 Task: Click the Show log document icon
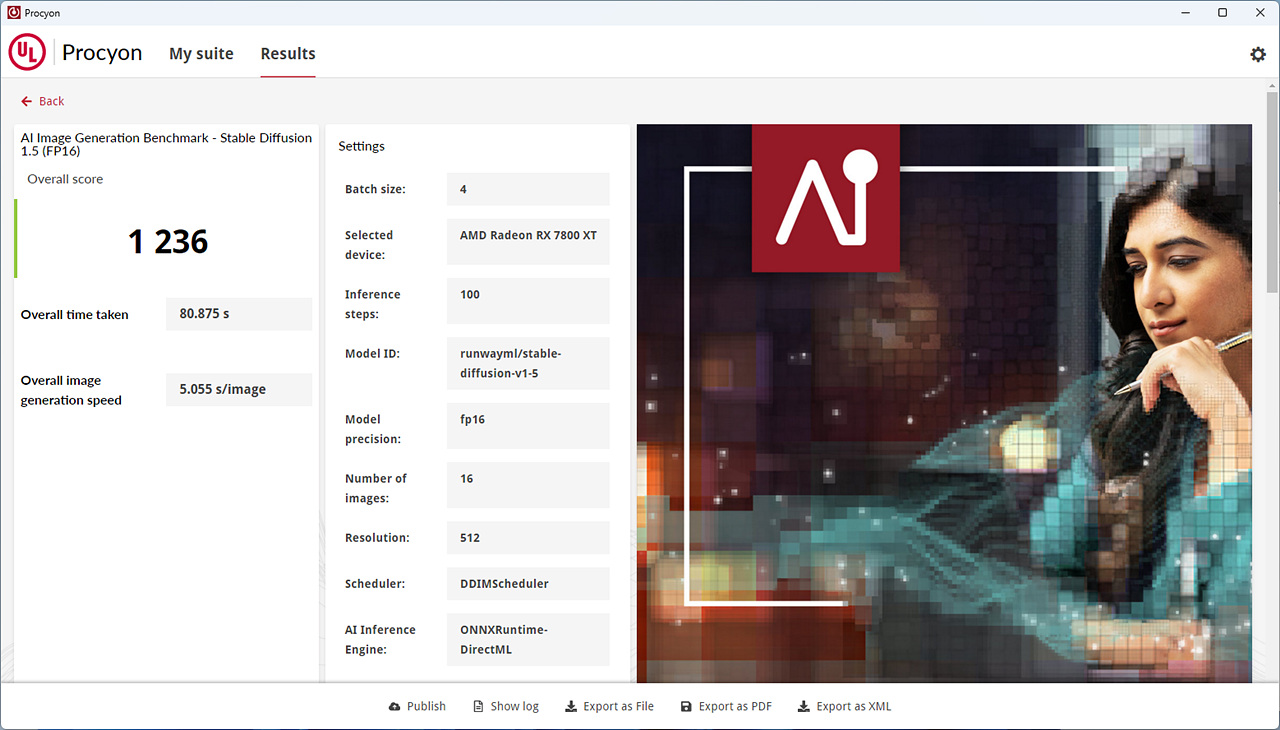pyautogui.click(x=478, y=706)
